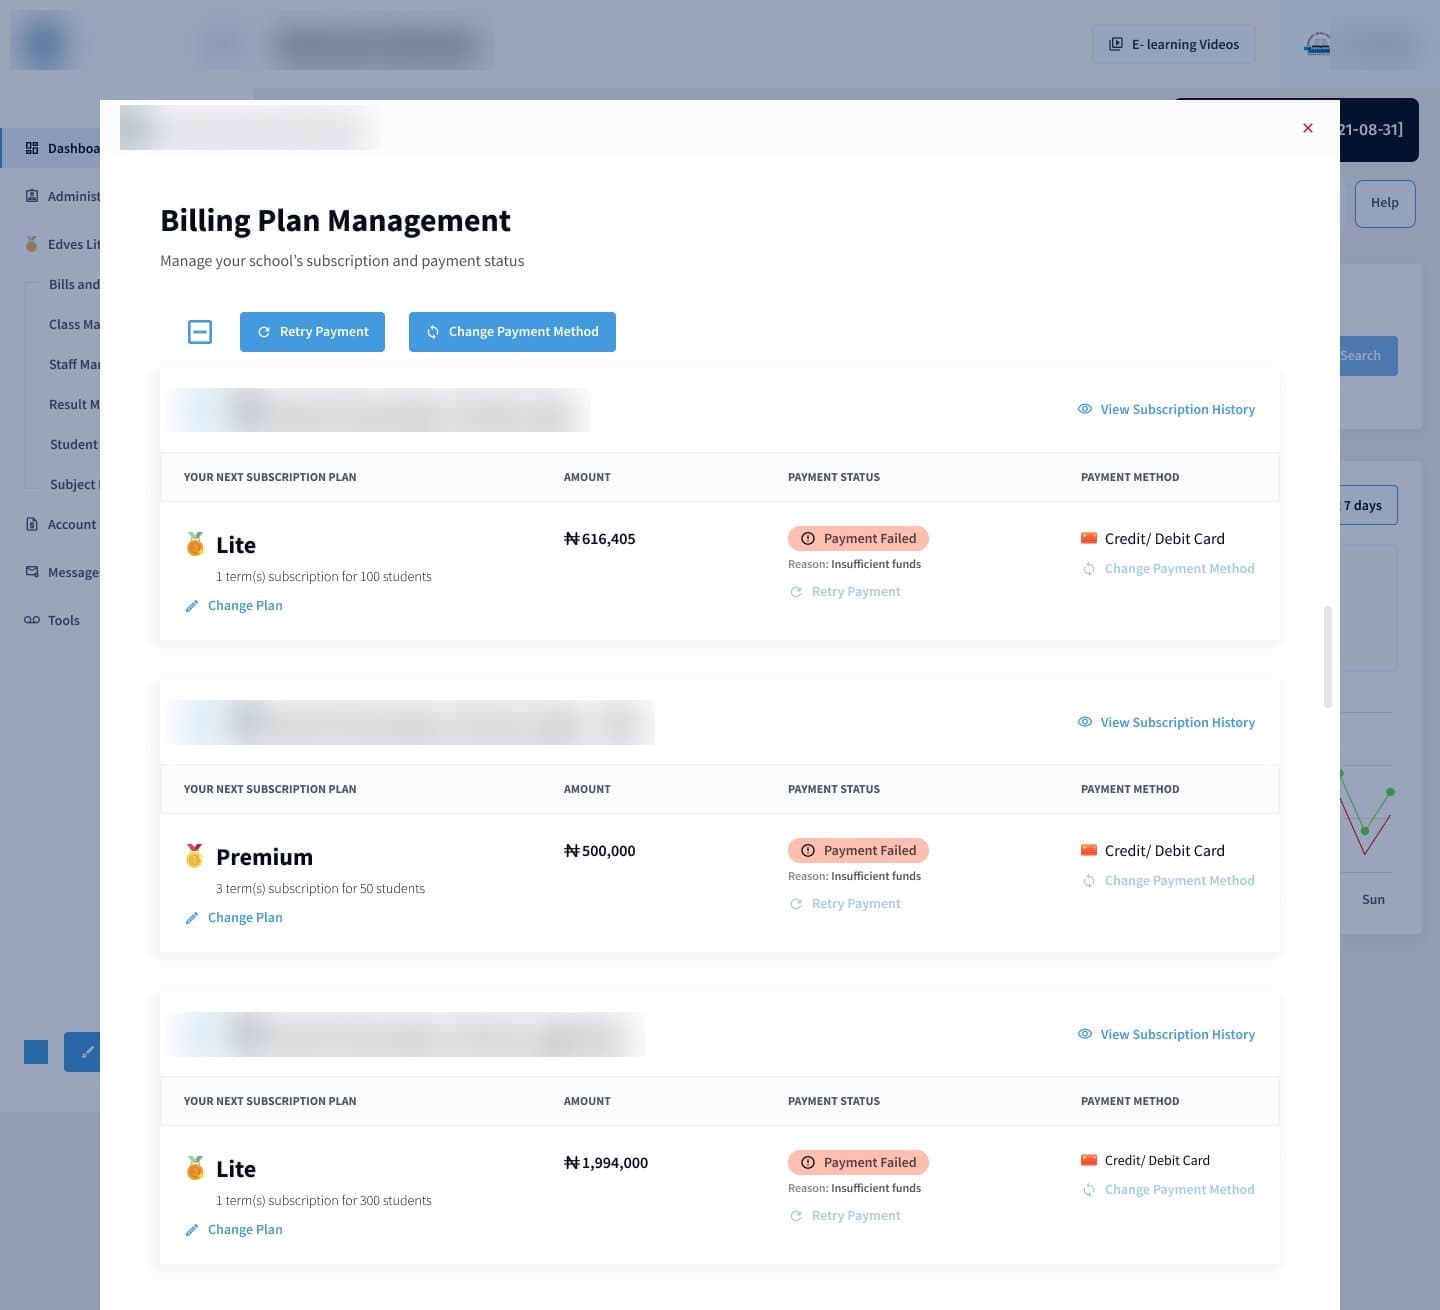Click the Payment Failed badge for ₦1,994,000 plan
Screen dimensions: 1440x1310
858,1162
